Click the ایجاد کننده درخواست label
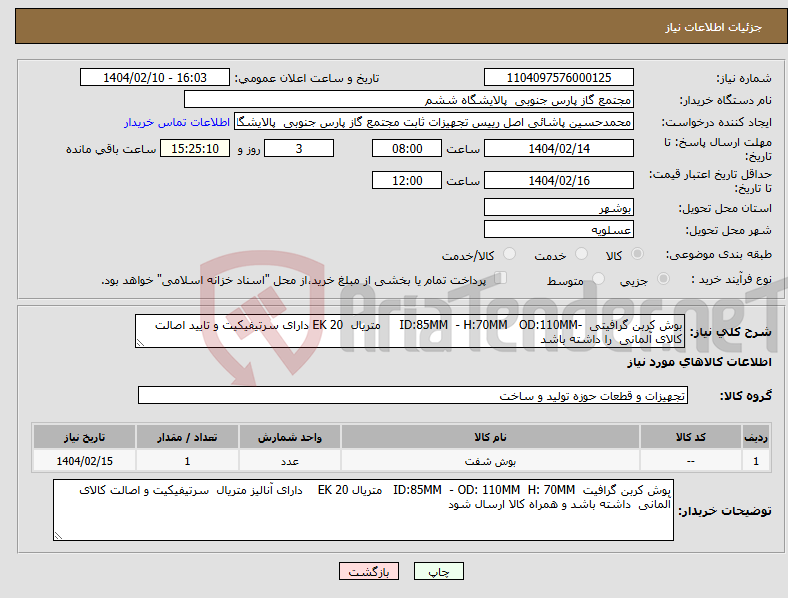Screen dimensions: 788x598 716,123
